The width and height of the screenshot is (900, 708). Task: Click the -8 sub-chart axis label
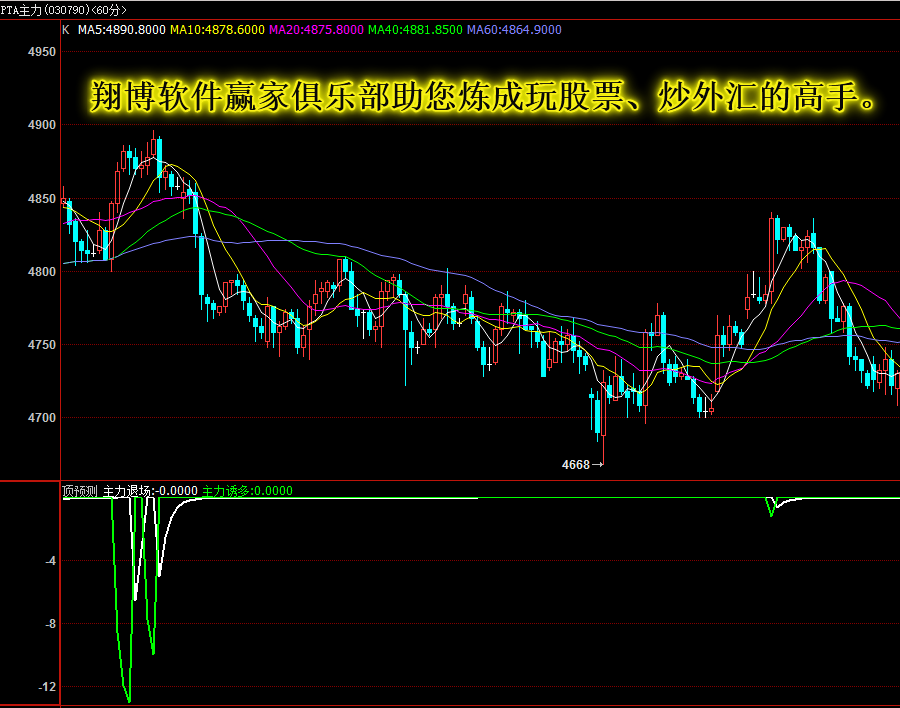click(51, 624)
